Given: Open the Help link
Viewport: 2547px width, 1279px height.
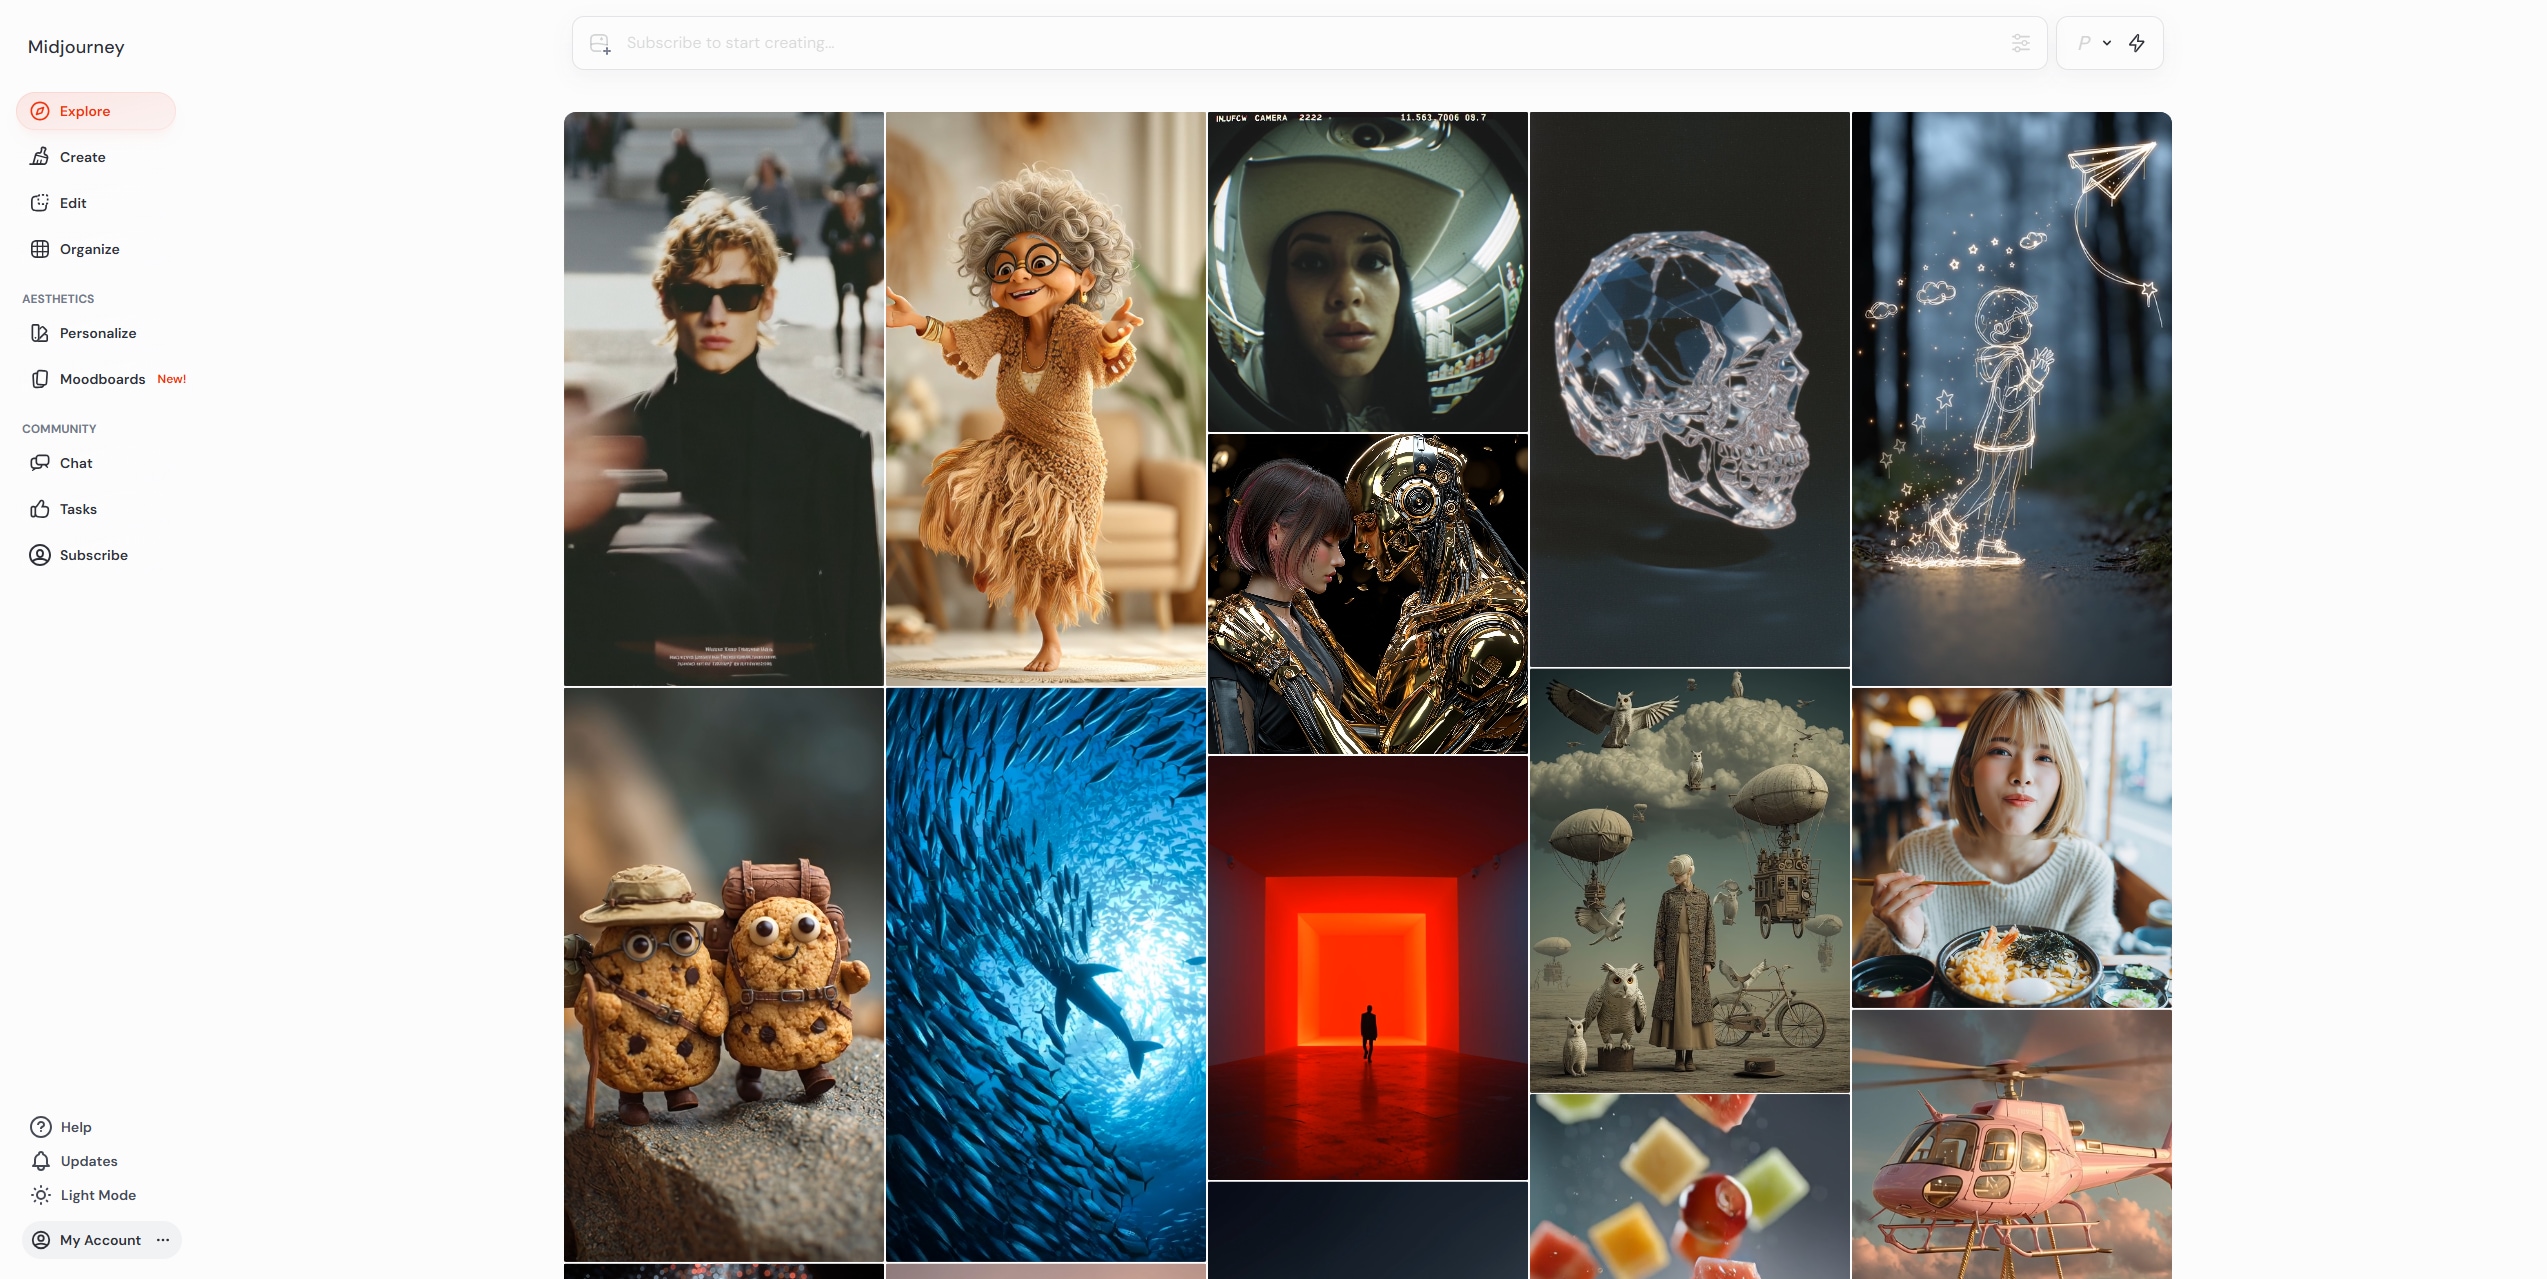Looking at the screenshot, I should click(x=75, y=1127).
